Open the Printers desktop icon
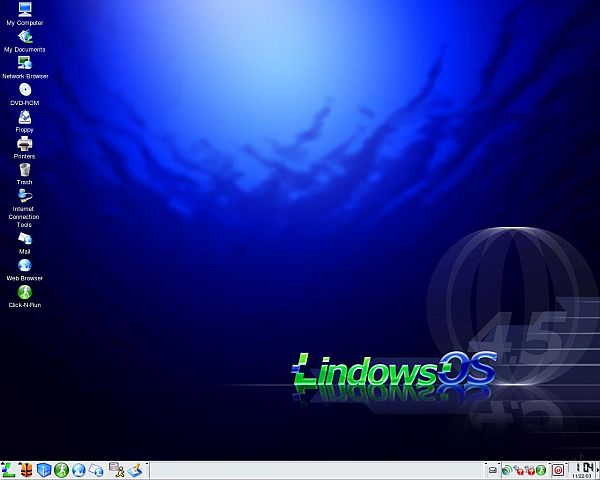The image size is (600, 480). [x=24, y=144]
